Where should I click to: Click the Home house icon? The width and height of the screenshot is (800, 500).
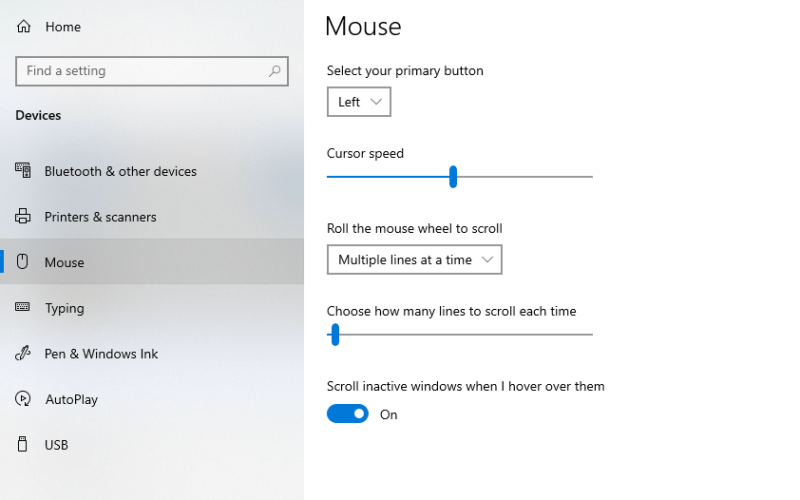coord(23,27)
